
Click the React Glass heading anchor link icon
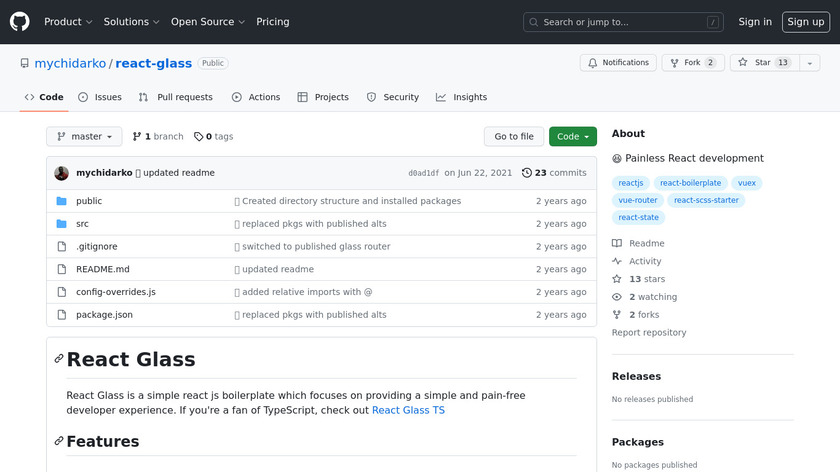59,359
